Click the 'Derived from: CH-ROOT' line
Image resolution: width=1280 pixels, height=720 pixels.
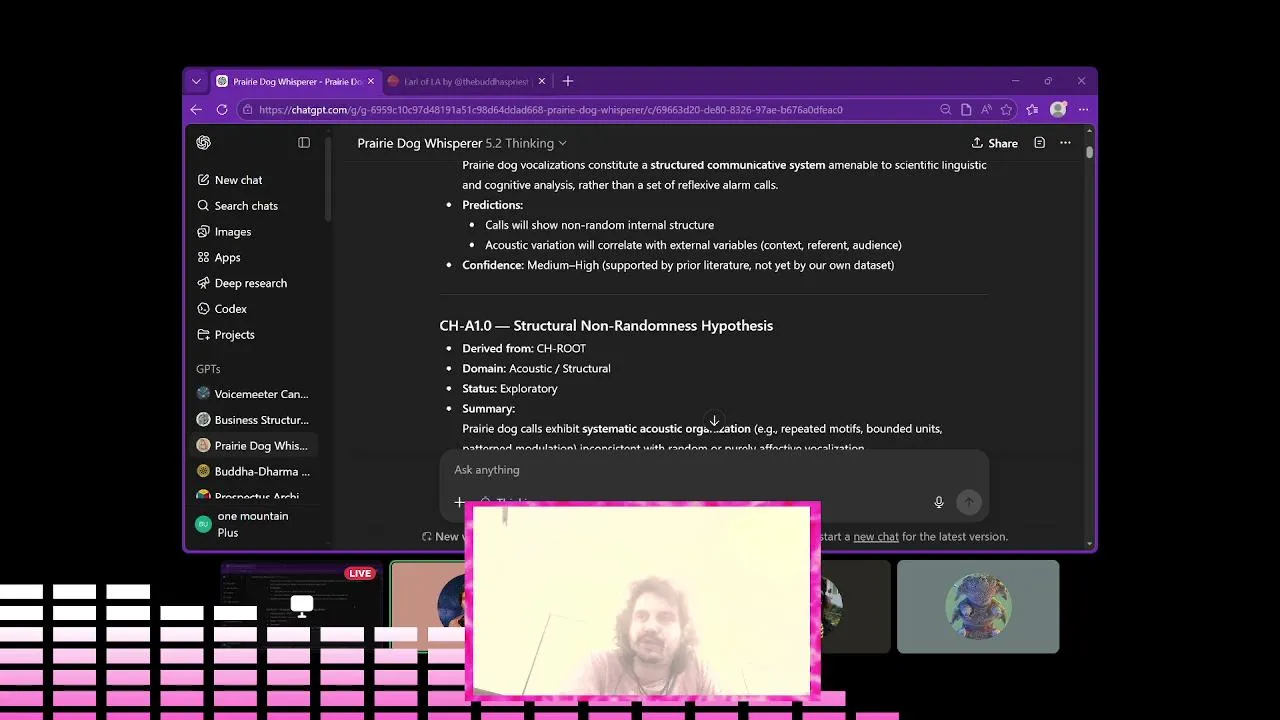(524, 348)
